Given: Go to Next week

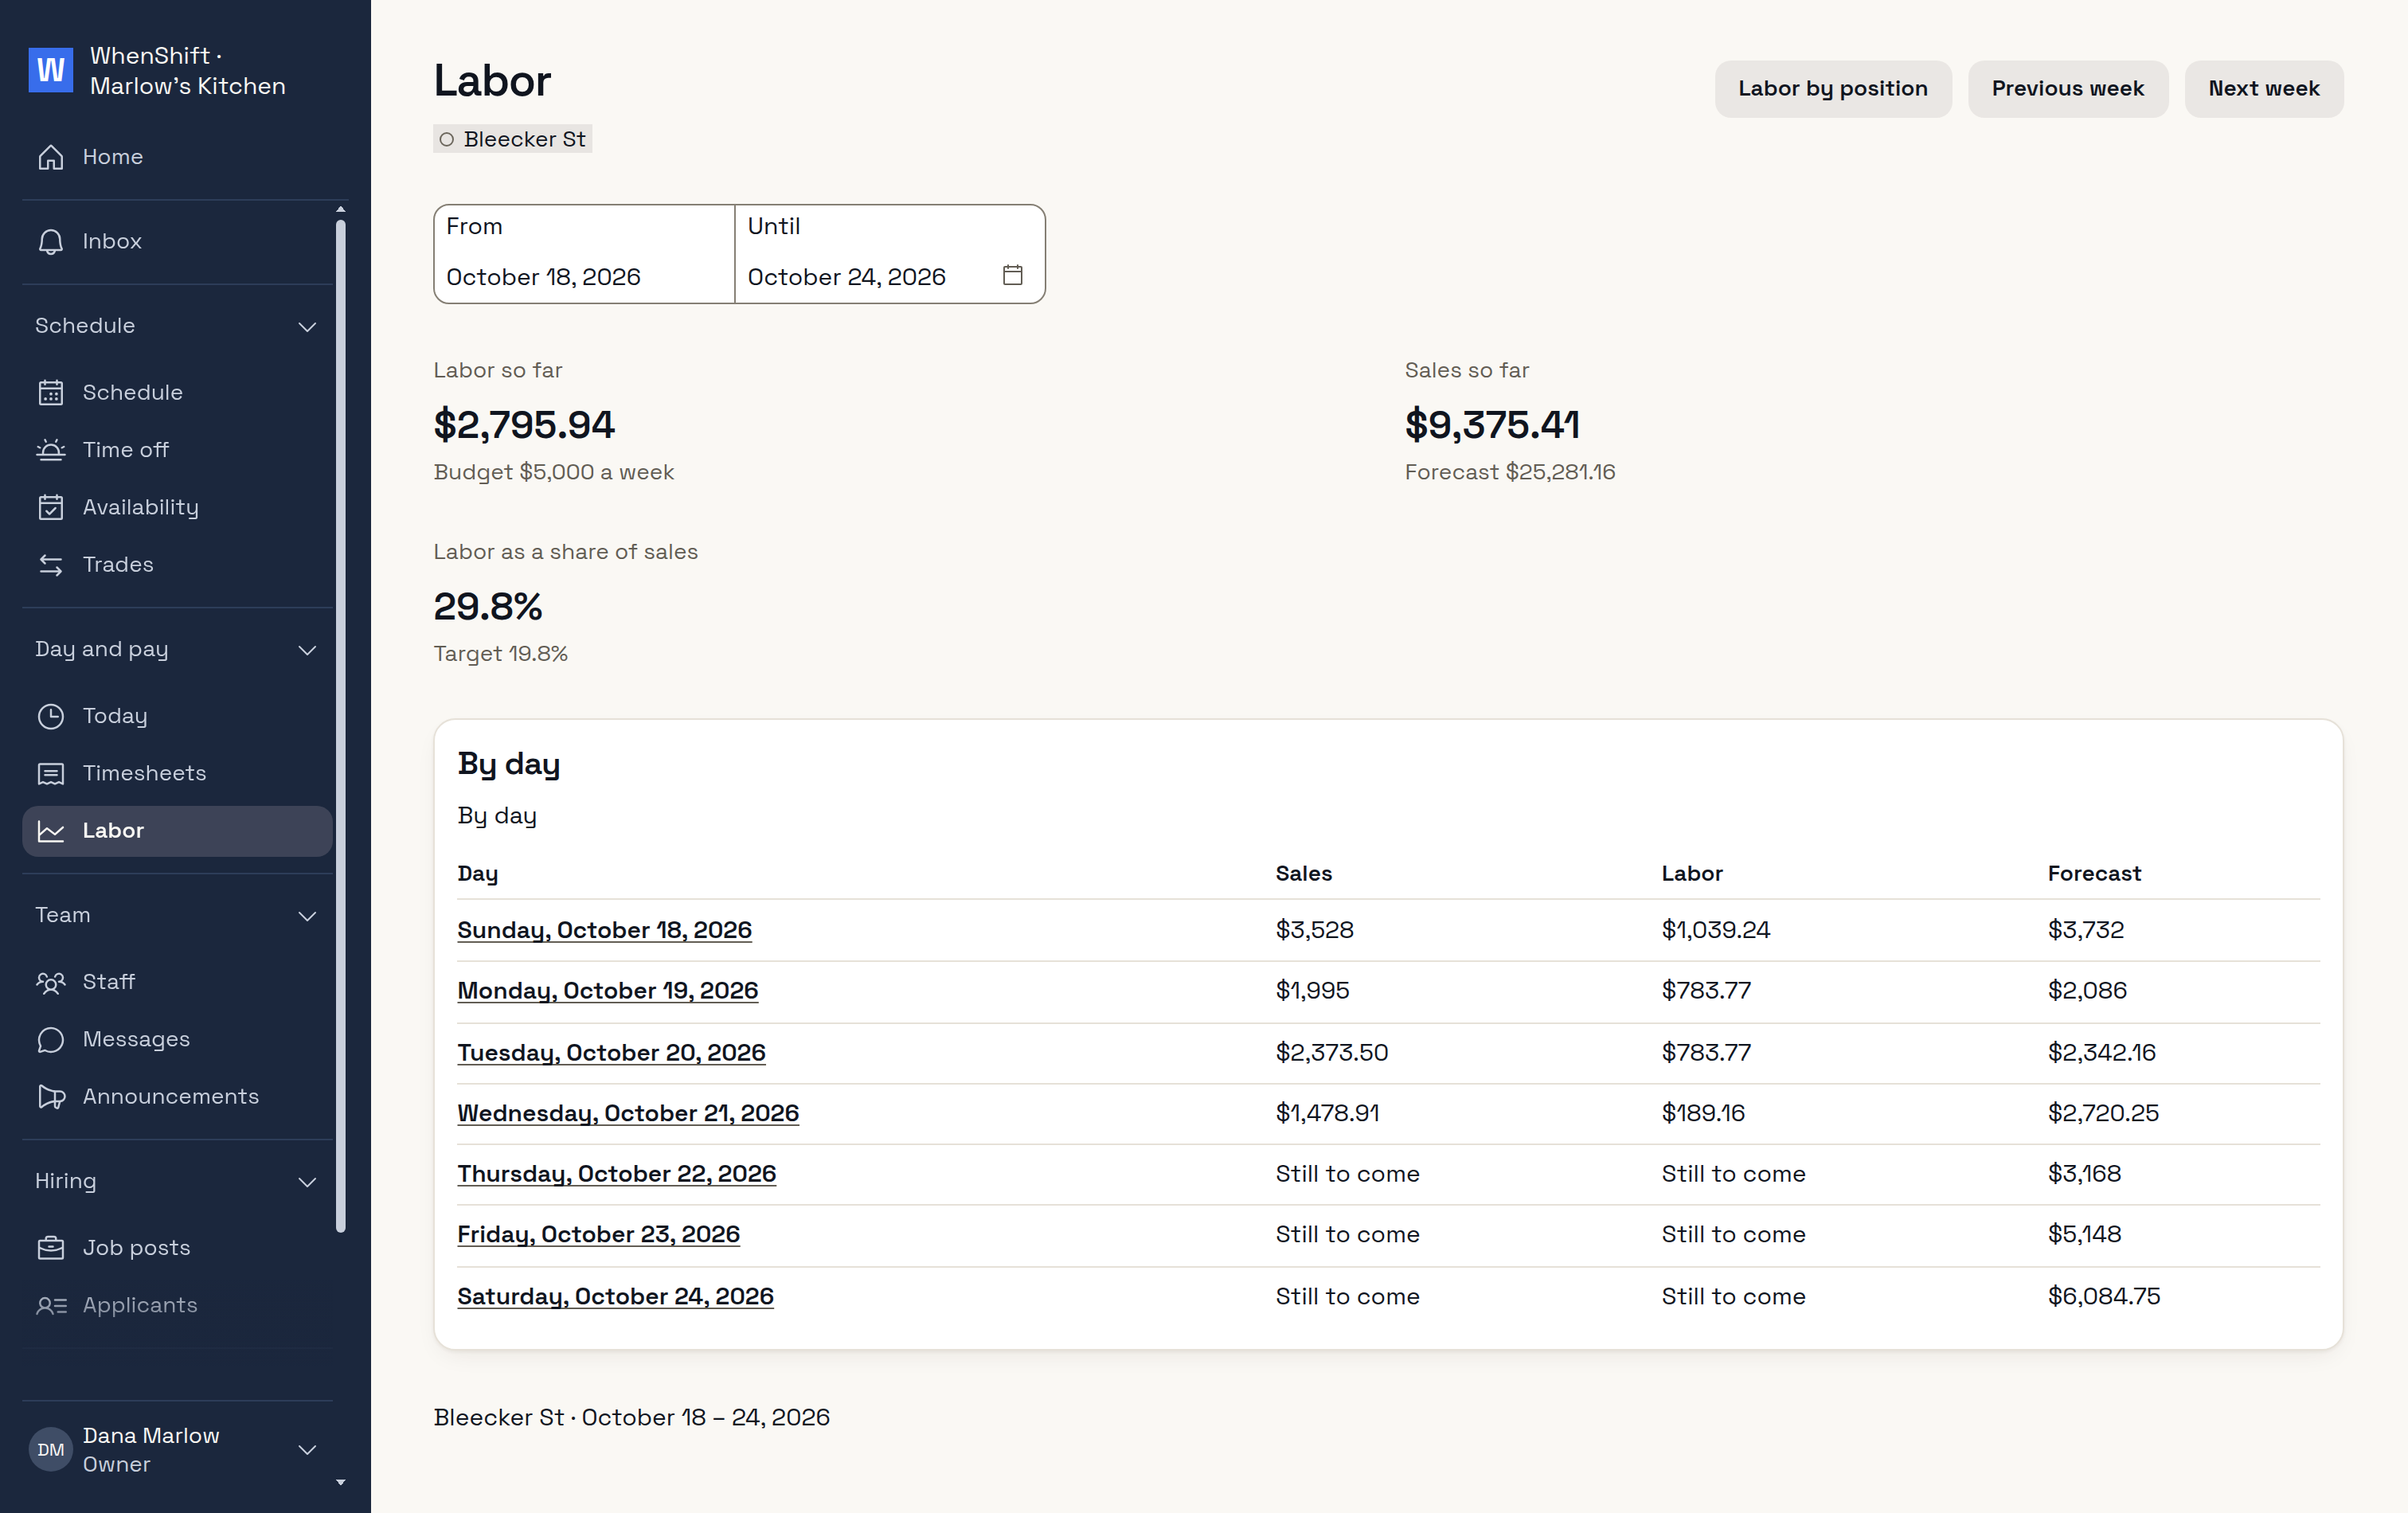Looking at the screenshot, I should point(2264,89).
